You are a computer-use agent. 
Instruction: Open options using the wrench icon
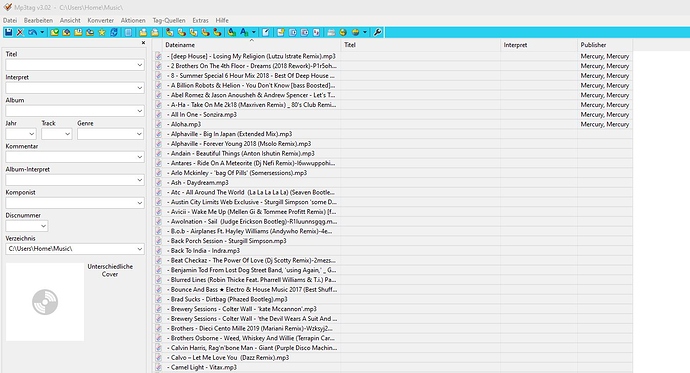pyautogui.click(x=377, y=32)
